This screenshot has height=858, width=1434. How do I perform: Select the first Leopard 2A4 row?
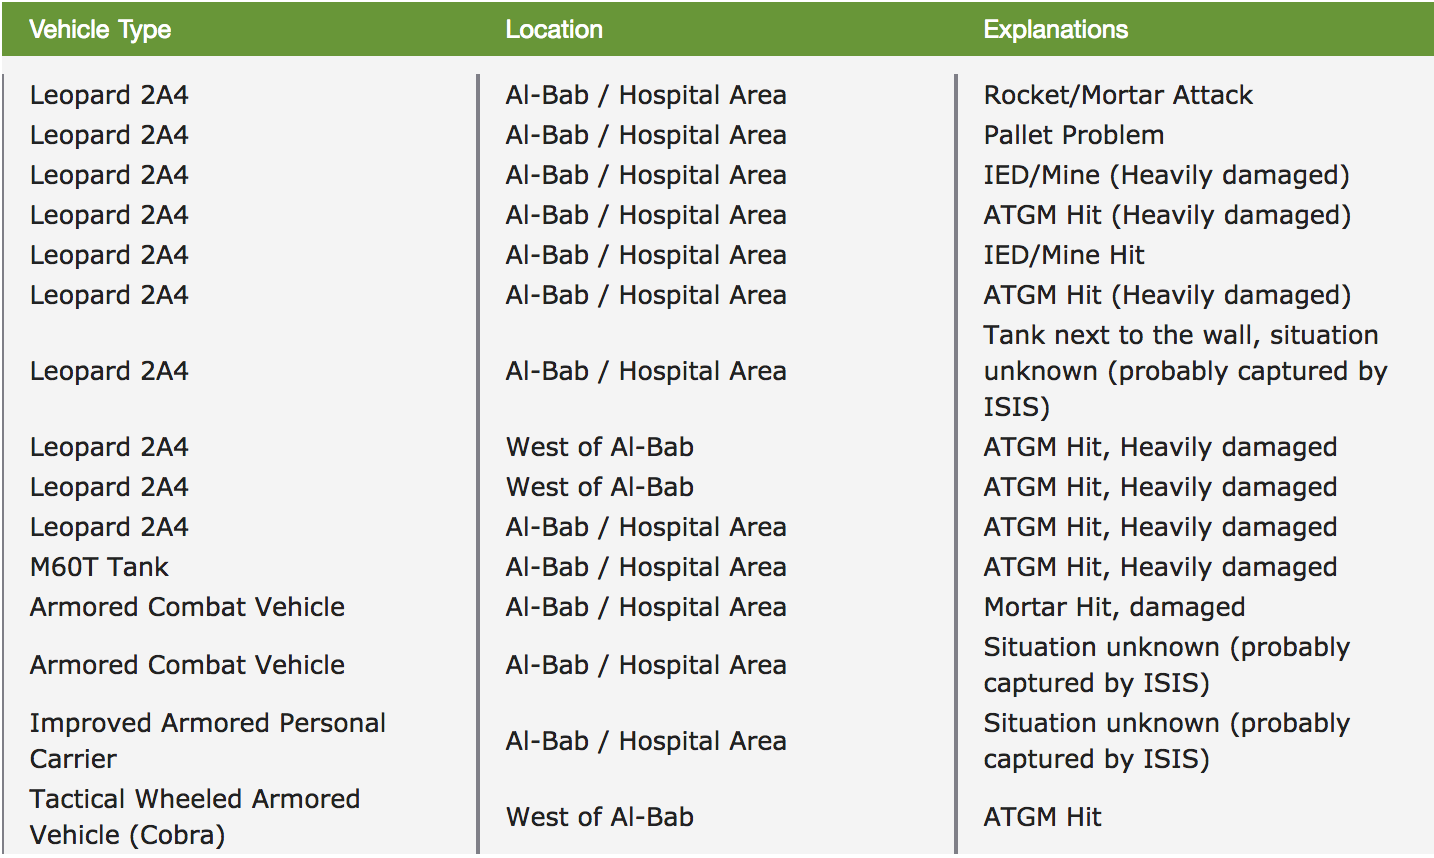(109, 95)
